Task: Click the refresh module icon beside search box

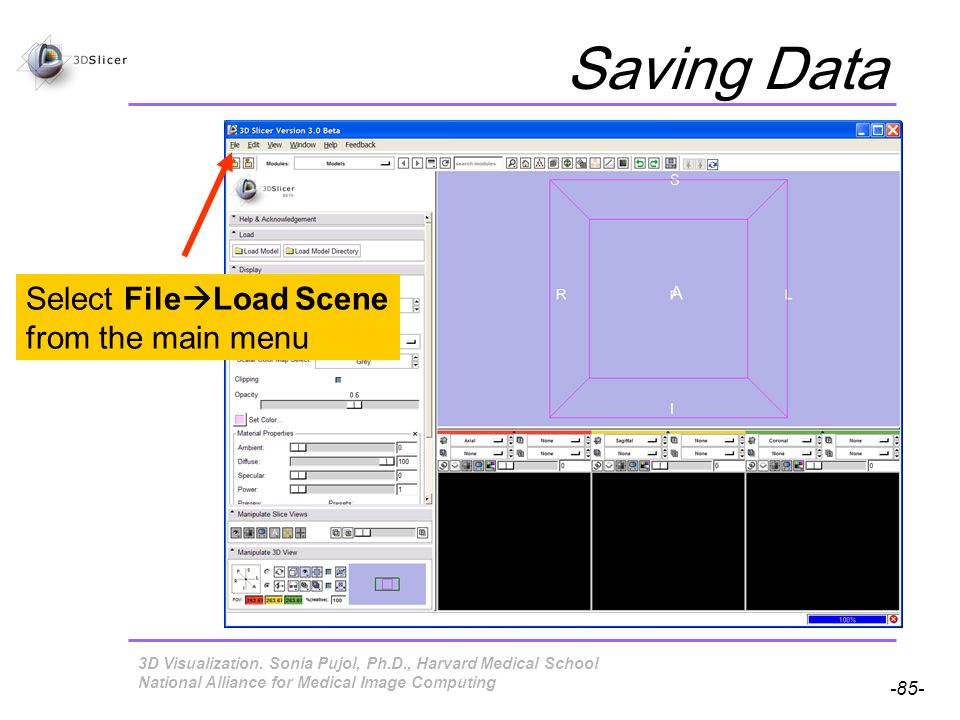Action: [445, 163]
